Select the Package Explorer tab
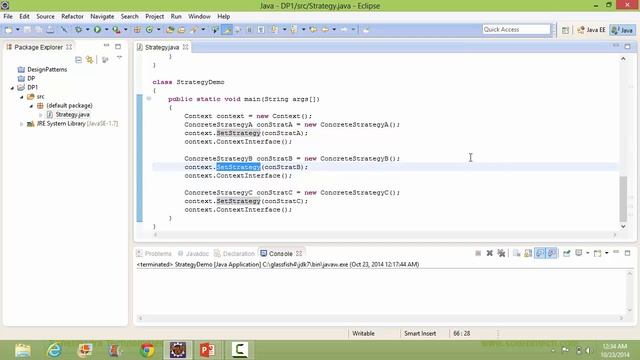This screenshot has height=360, width=640. point(39,47)
